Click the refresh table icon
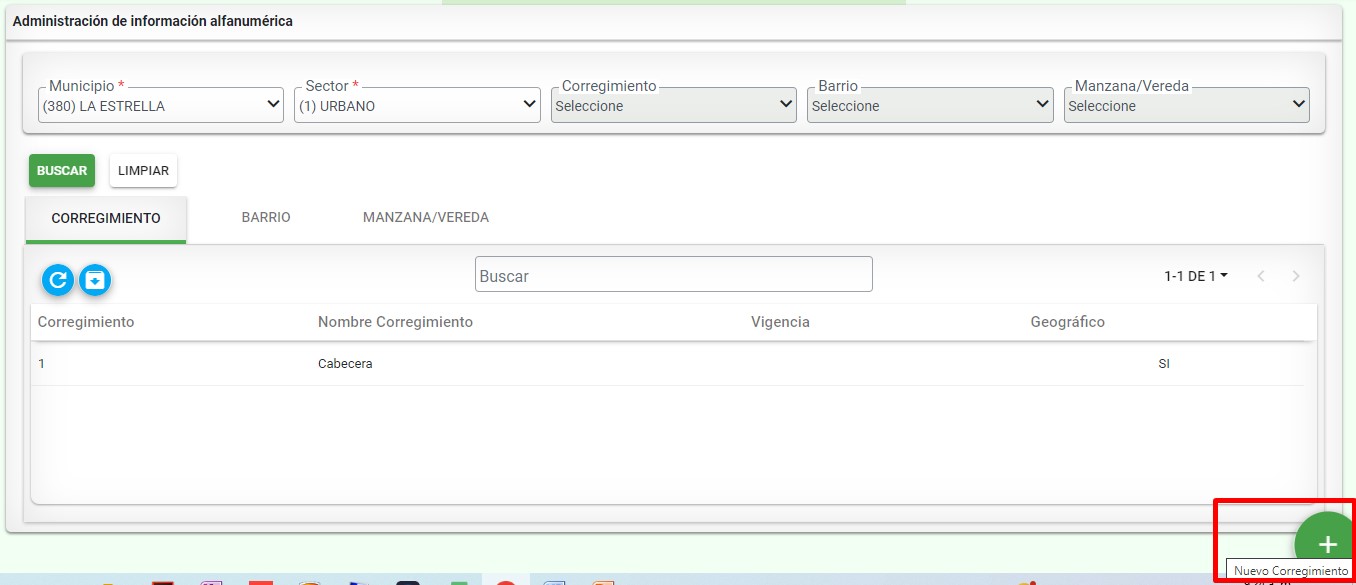 click(x=58, y=280)
